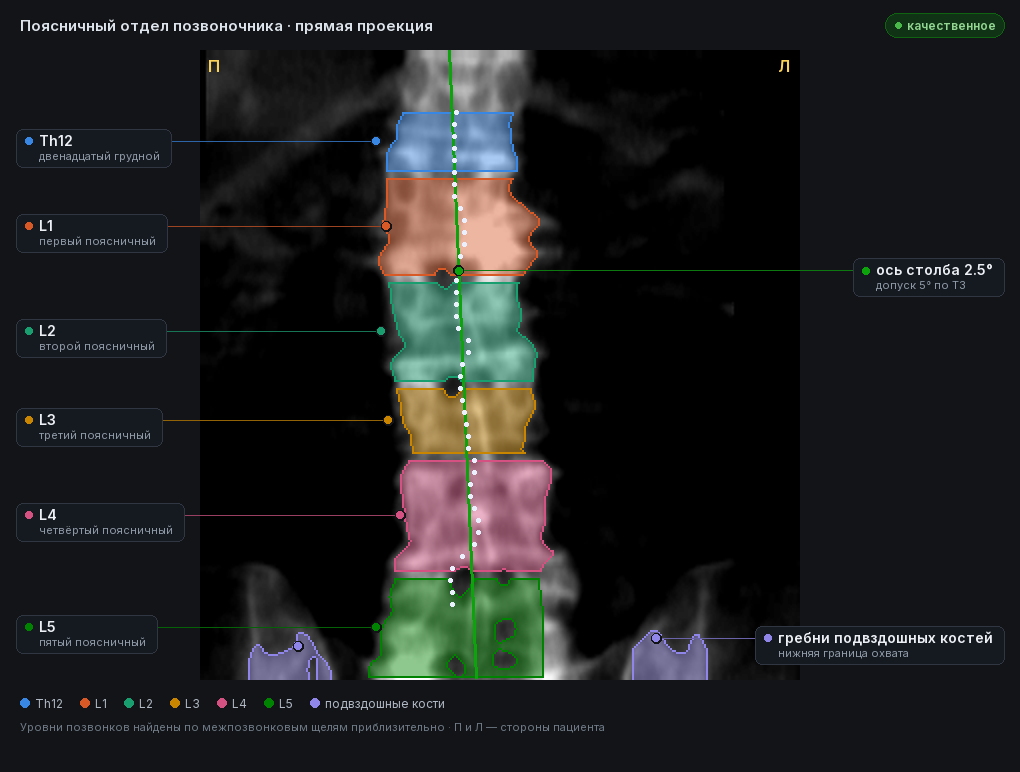Click the качественное quality badge
The height and width of the screenshot is (772, 1020).
945,26
